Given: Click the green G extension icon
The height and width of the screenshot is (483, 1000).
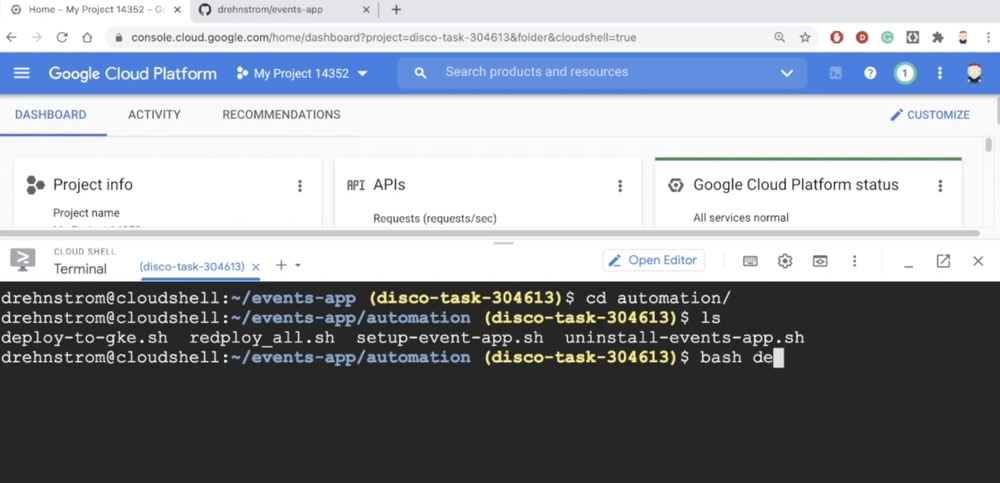Looking at the screenshot, I should pyautogui.click(x=887, y=38).
